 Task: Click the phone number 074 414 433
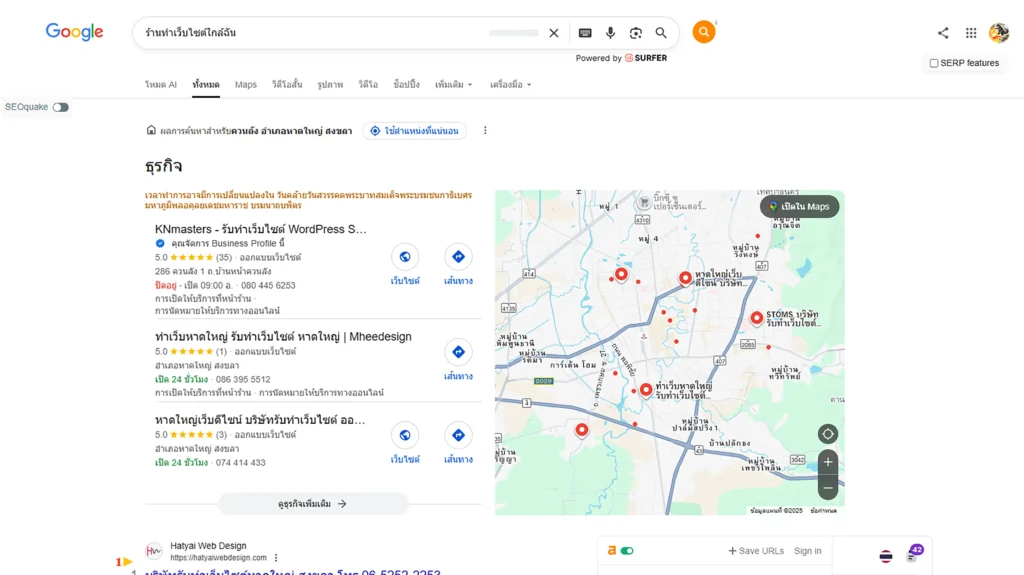(x=240, y=463)
